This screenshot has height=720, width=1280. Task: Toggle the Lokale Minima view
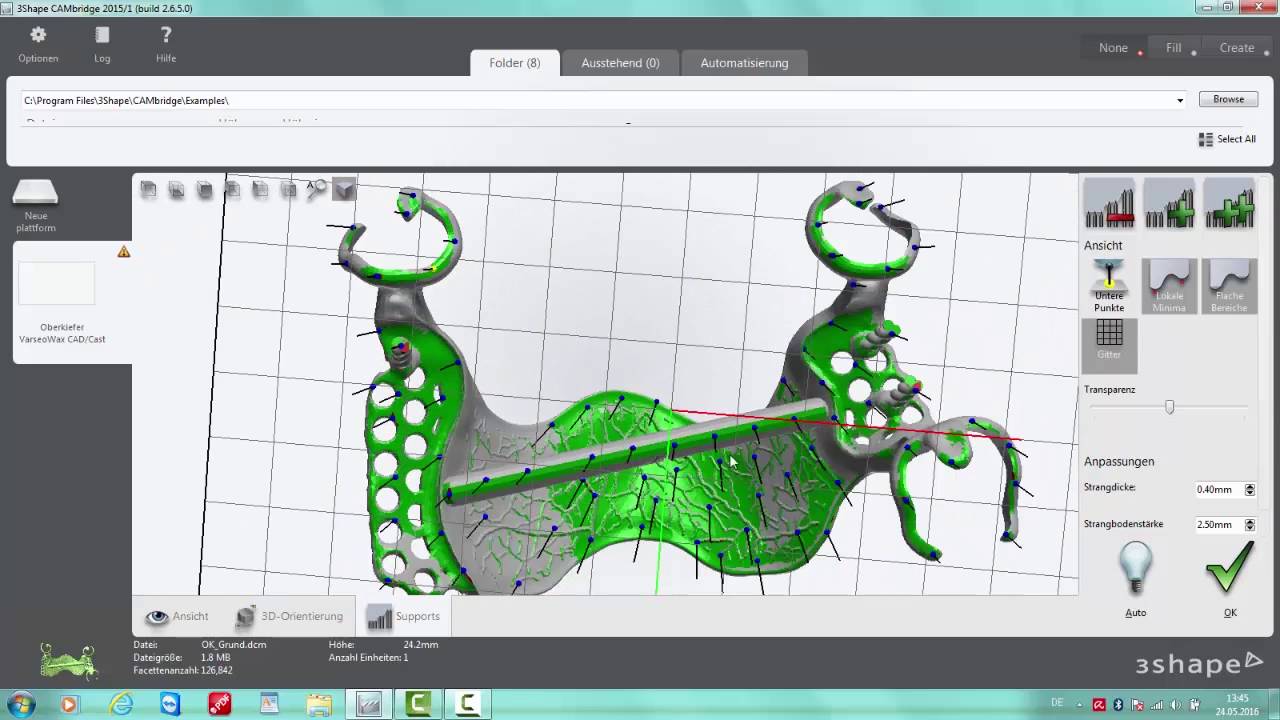[1169, 286]
